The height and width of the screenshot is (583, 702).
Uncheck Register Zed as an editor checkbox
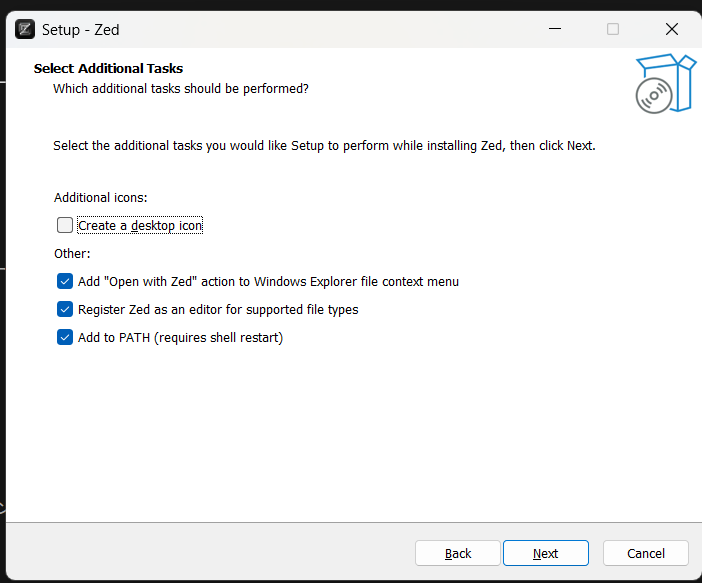pyautogui.click(x=65, y=310)
